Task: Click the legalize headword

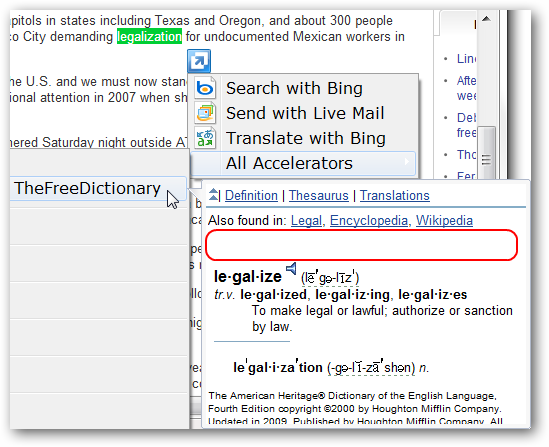Action: [248, 277]
